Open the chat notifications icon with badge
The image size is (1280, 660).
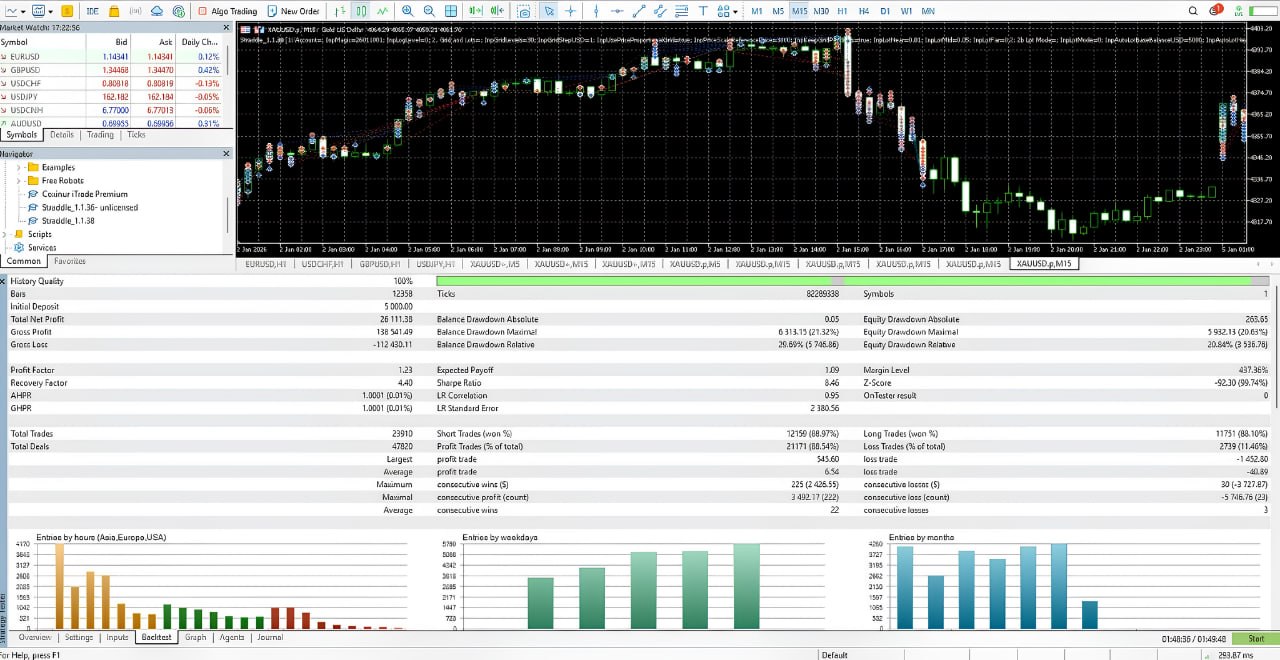[1216, 11]
